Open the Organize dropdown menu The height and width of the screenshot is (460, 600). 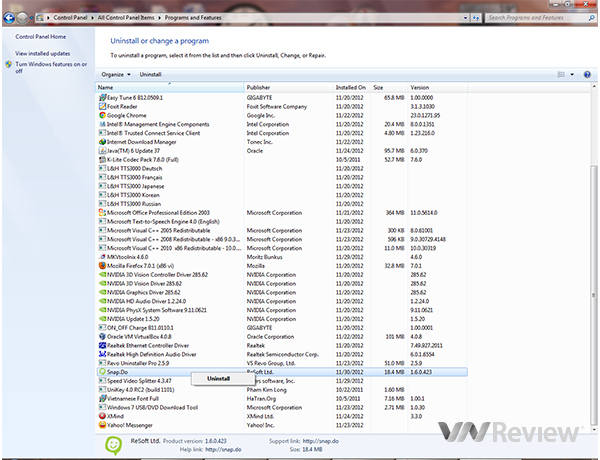click(x=116, y=74)
